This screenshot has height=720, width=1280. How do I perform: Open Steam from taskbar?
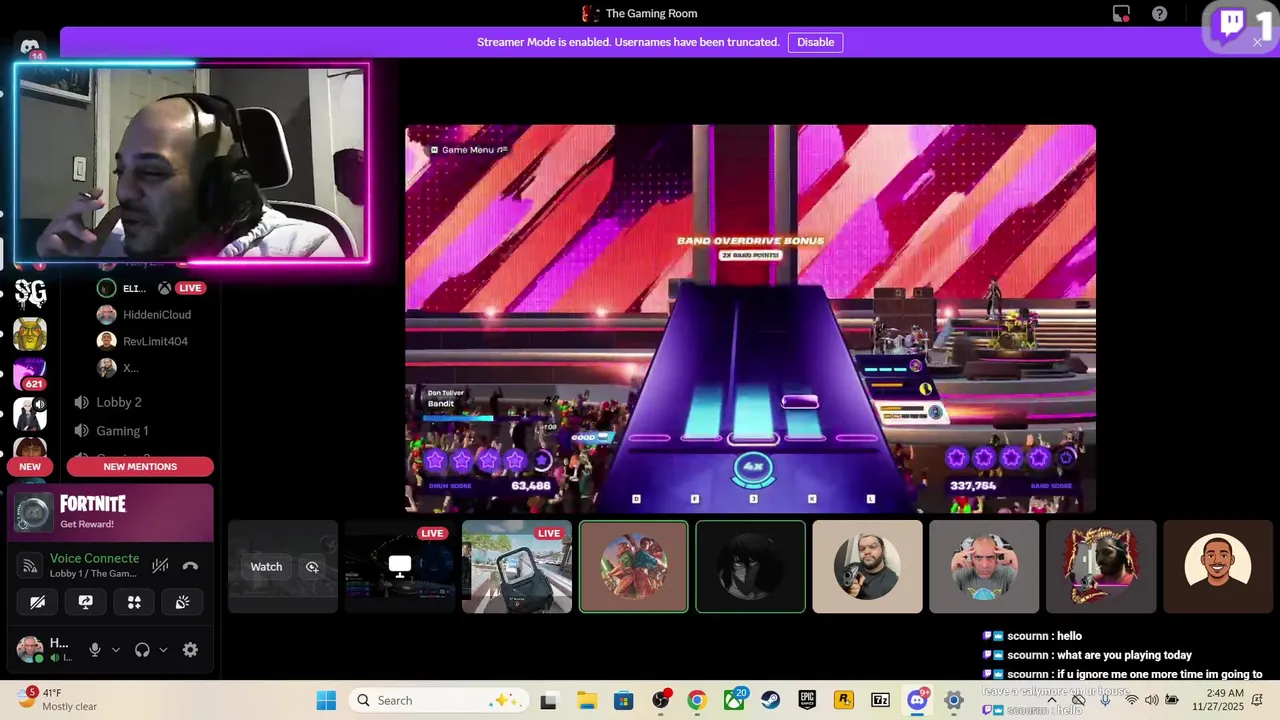pyautogui.click(x=771, y=700)
